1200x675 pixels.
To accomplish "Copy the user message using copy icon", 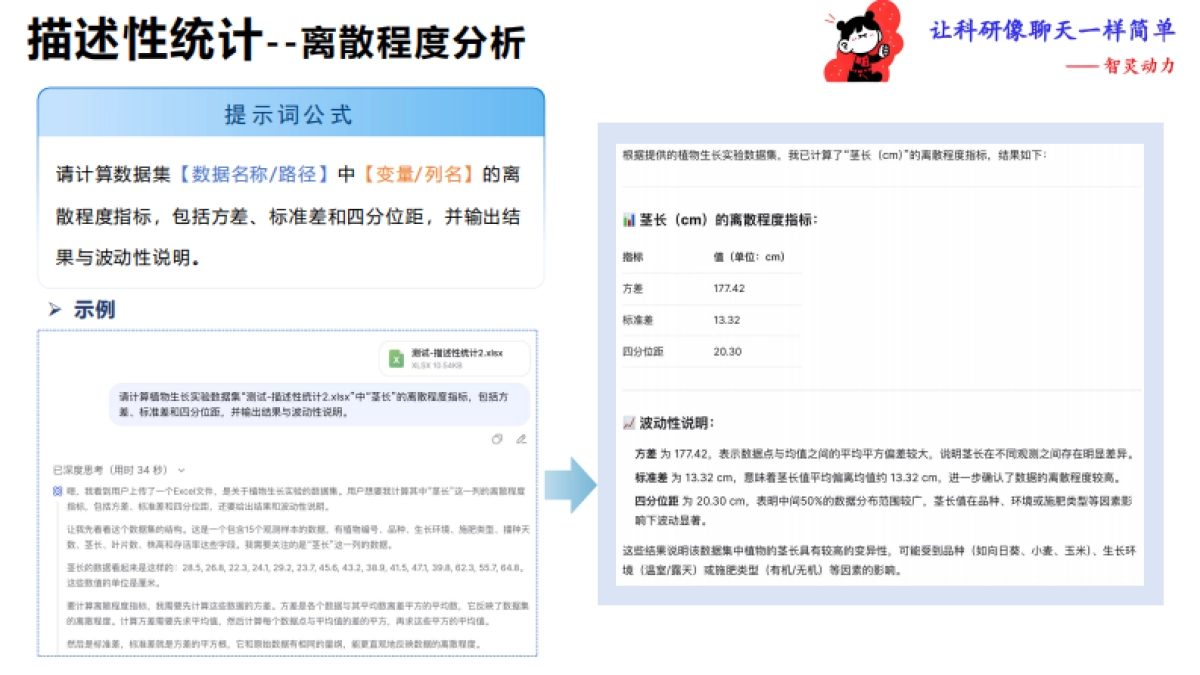I will pos(497,438).
